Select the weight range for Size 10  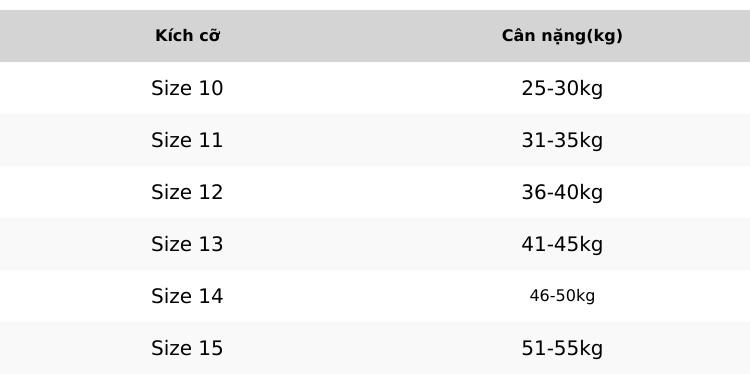coord(562,88)
